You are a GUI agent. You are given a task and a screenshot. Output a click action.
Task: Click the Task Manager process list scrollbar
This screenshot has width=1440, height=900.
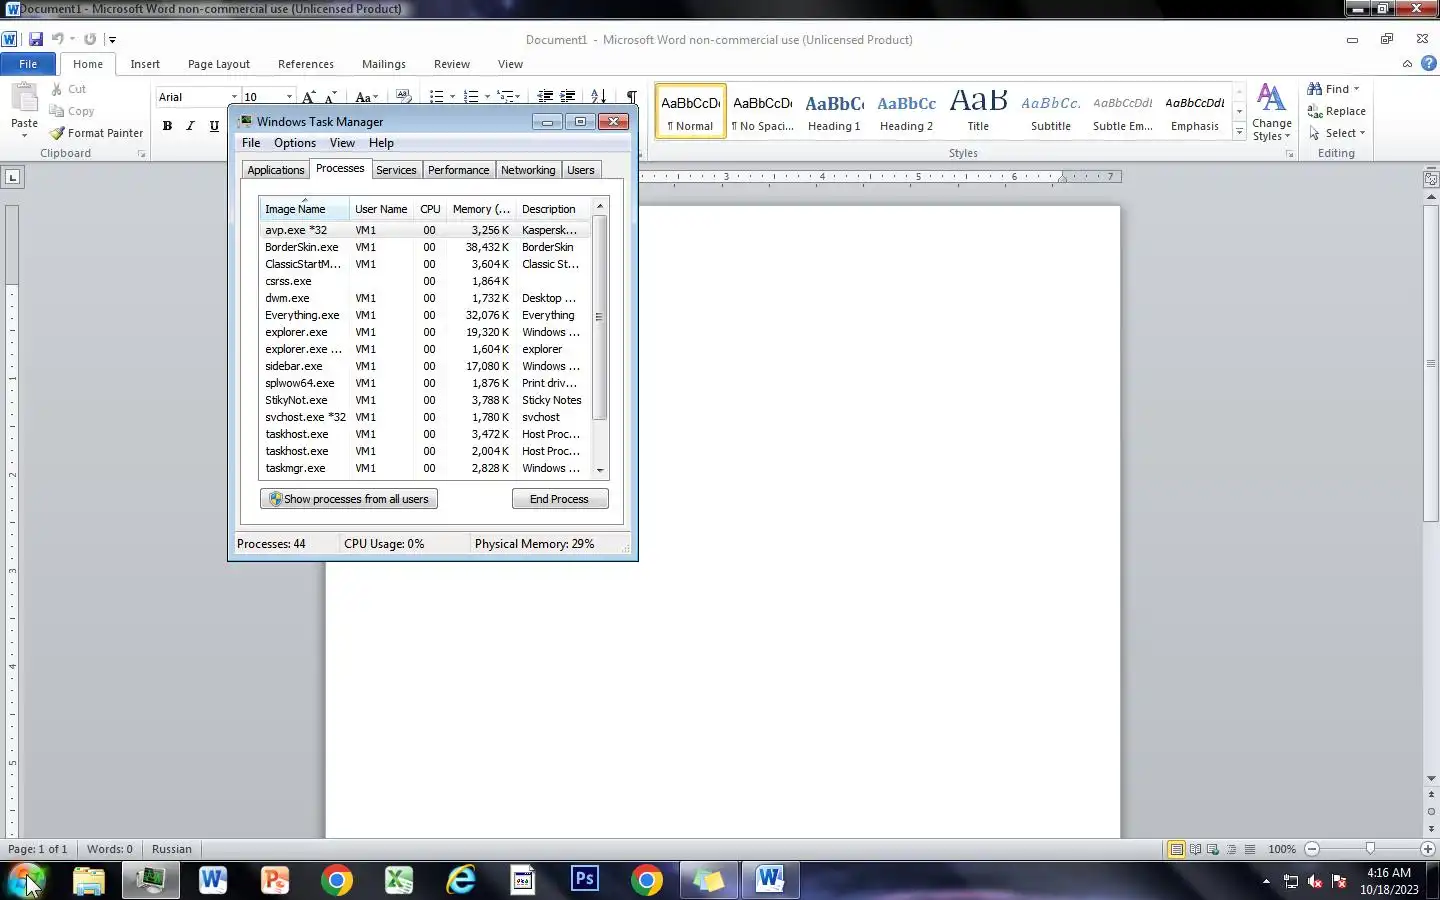[x=600, y=317]
